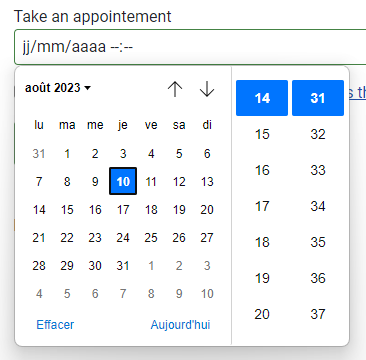The width and height of the screenshot is (366, 360).
Task: Focus the jj/mm/aaaa date-time input field
Action: pyautogui.click(x=190, y=47)
